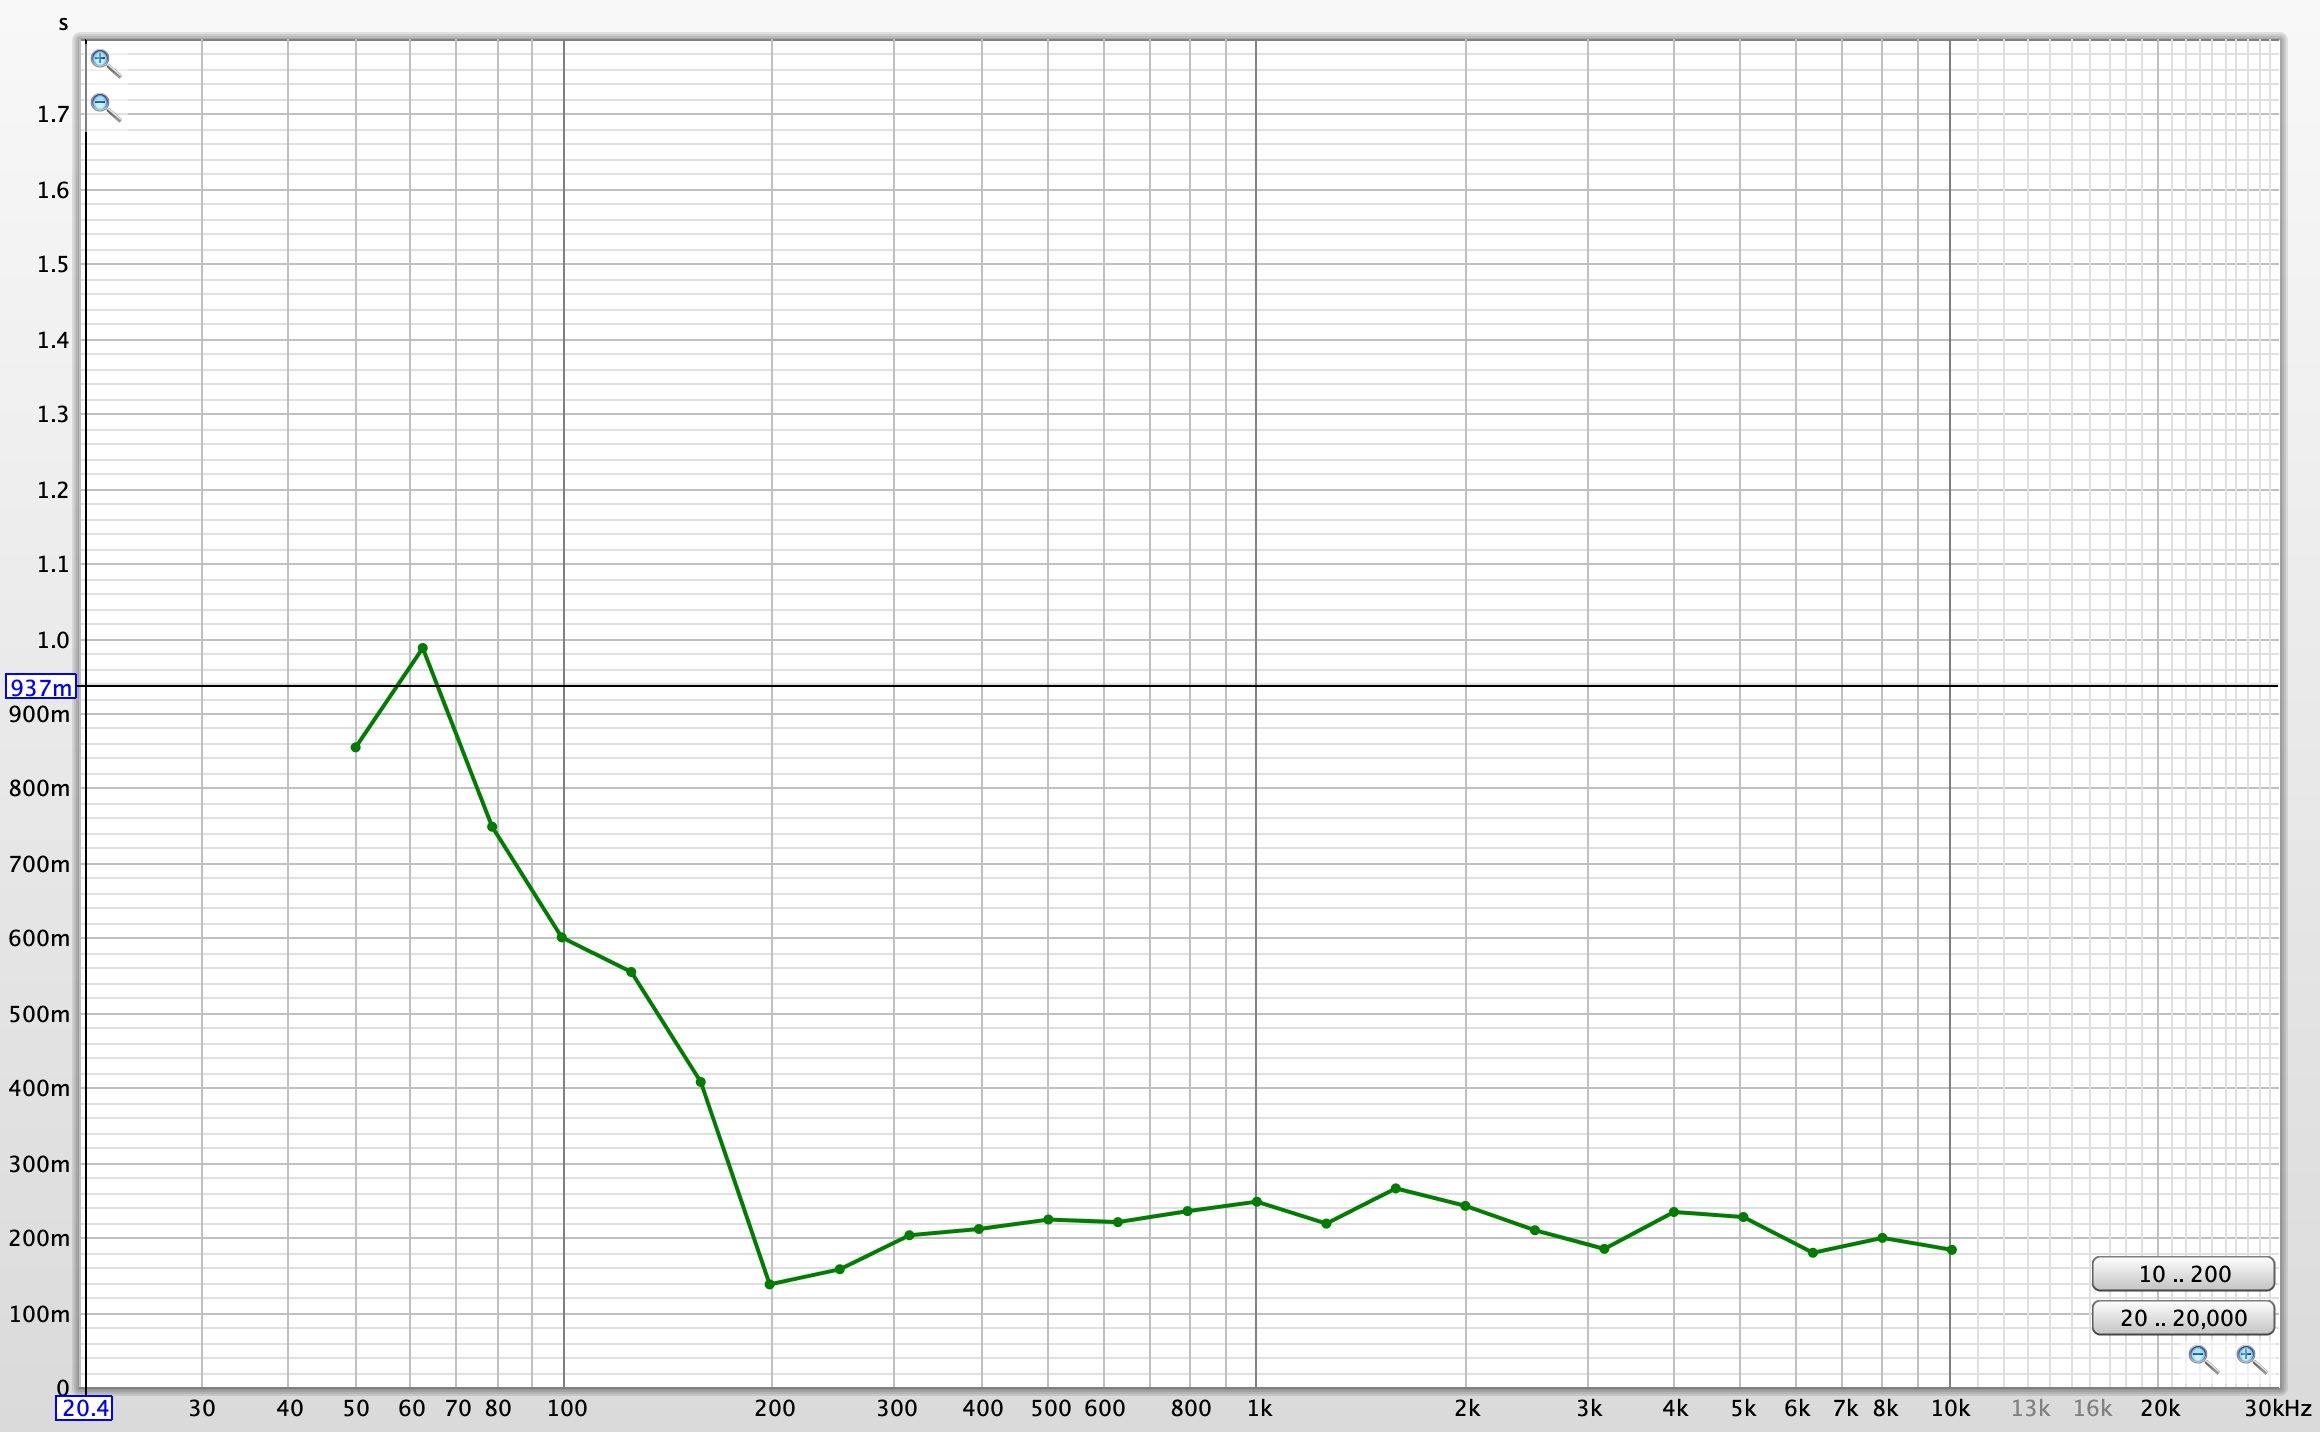2320x1432 pixels.
Task: Click the 937m cursor value box
Action: 41,687
